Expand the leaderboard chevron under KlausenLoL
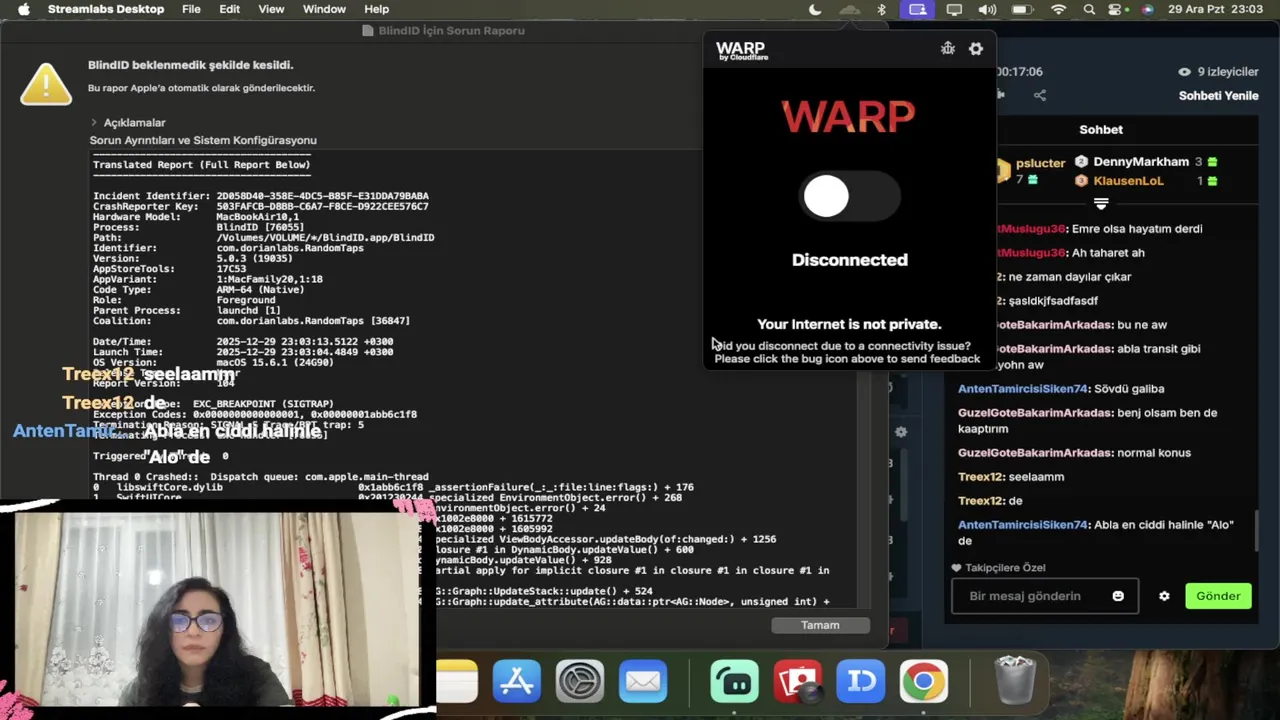This screenshot has height=720, width=1280. (x=1101, y=203)
